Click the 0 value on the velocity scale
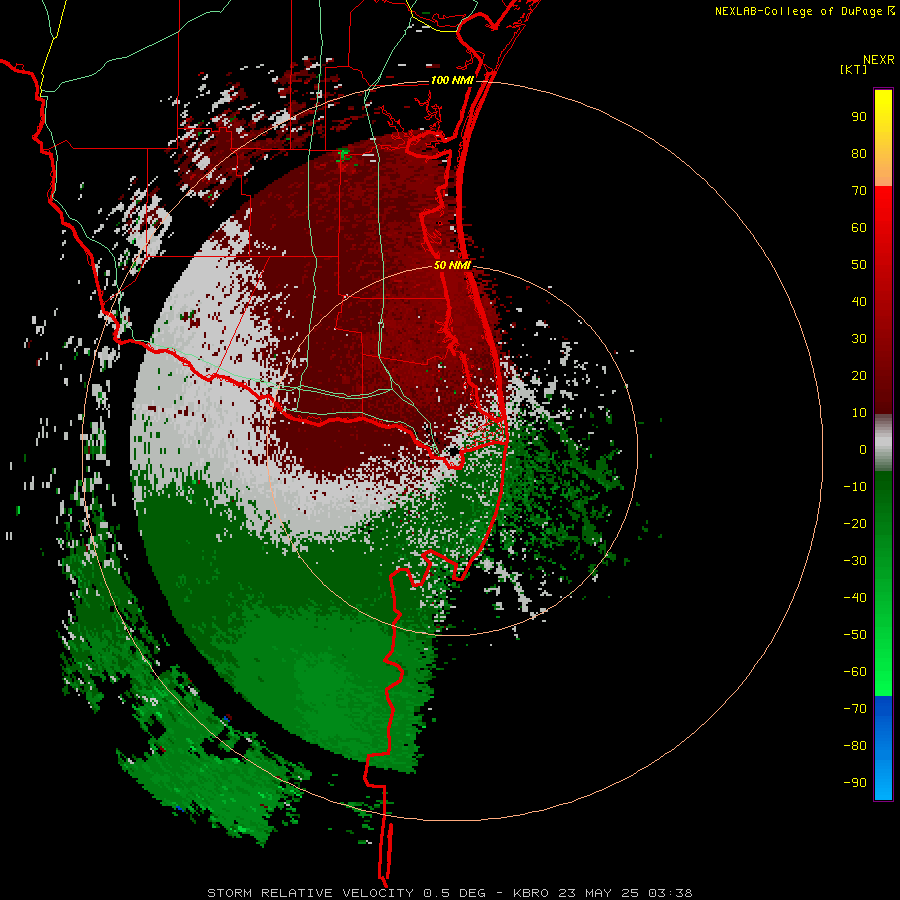Viewport: 900px width, 900px height. tap(863, 450)
